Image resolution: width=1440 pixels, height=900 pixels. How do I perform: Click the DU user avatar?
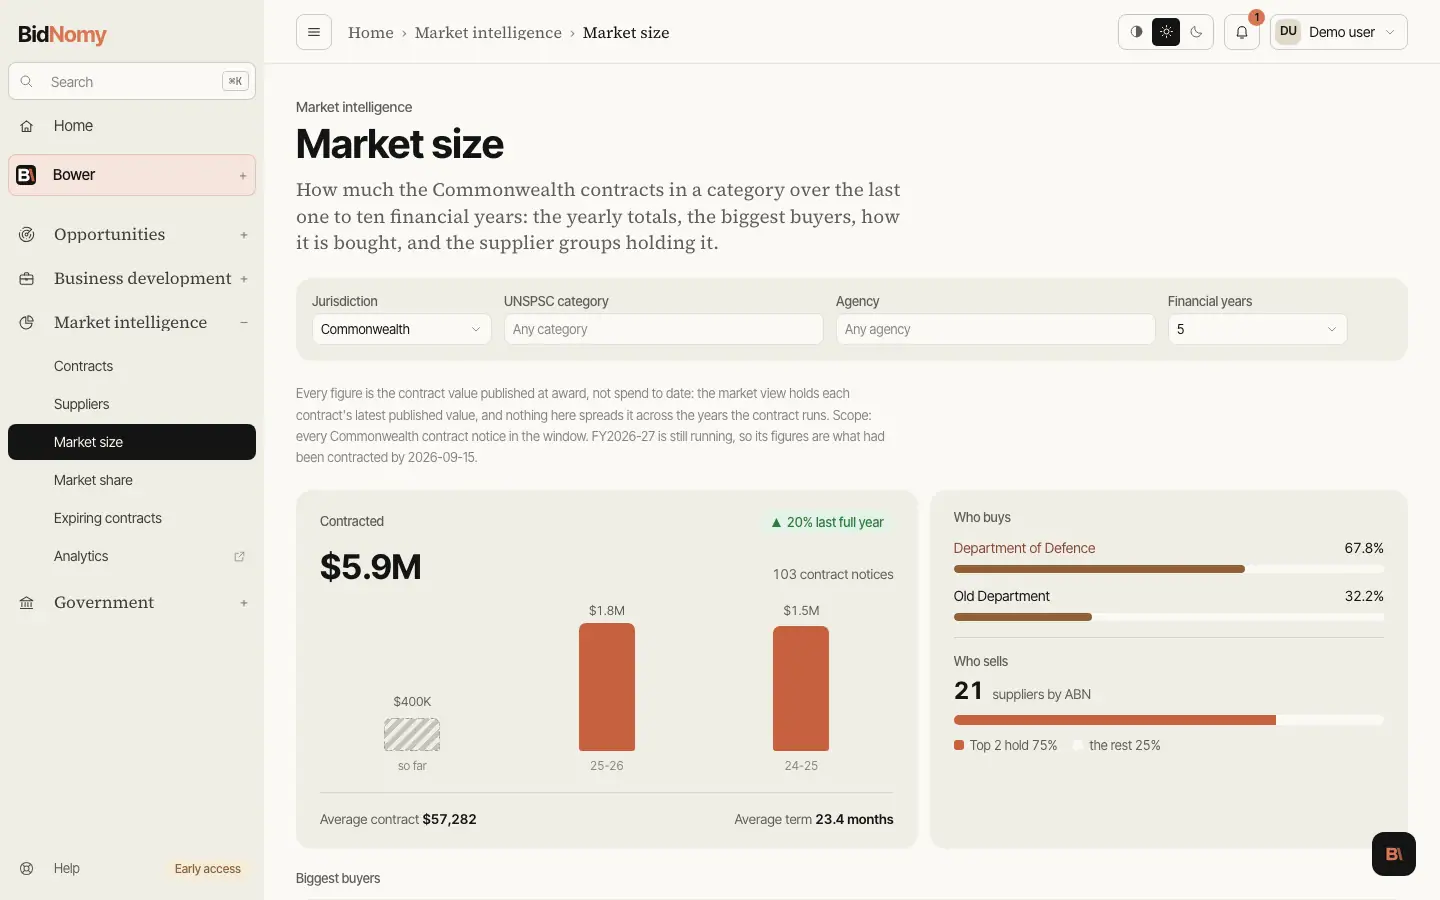coord(1288,32)
